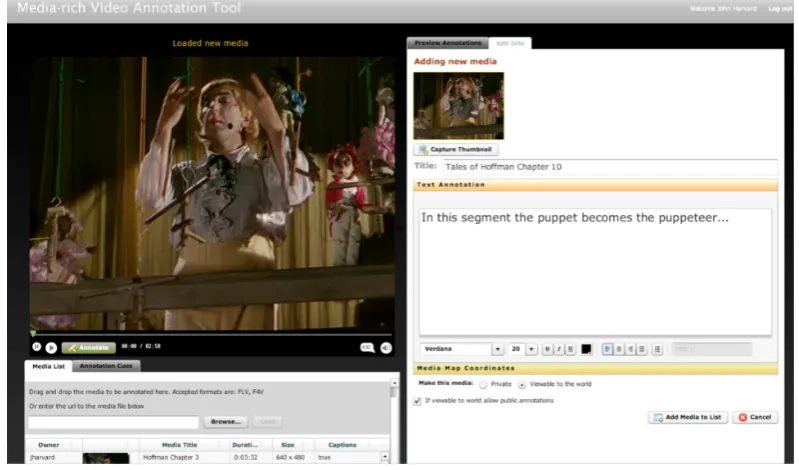
Task: Click the green Annotate button
Action: pyautogui.click(x=89, y=348)
